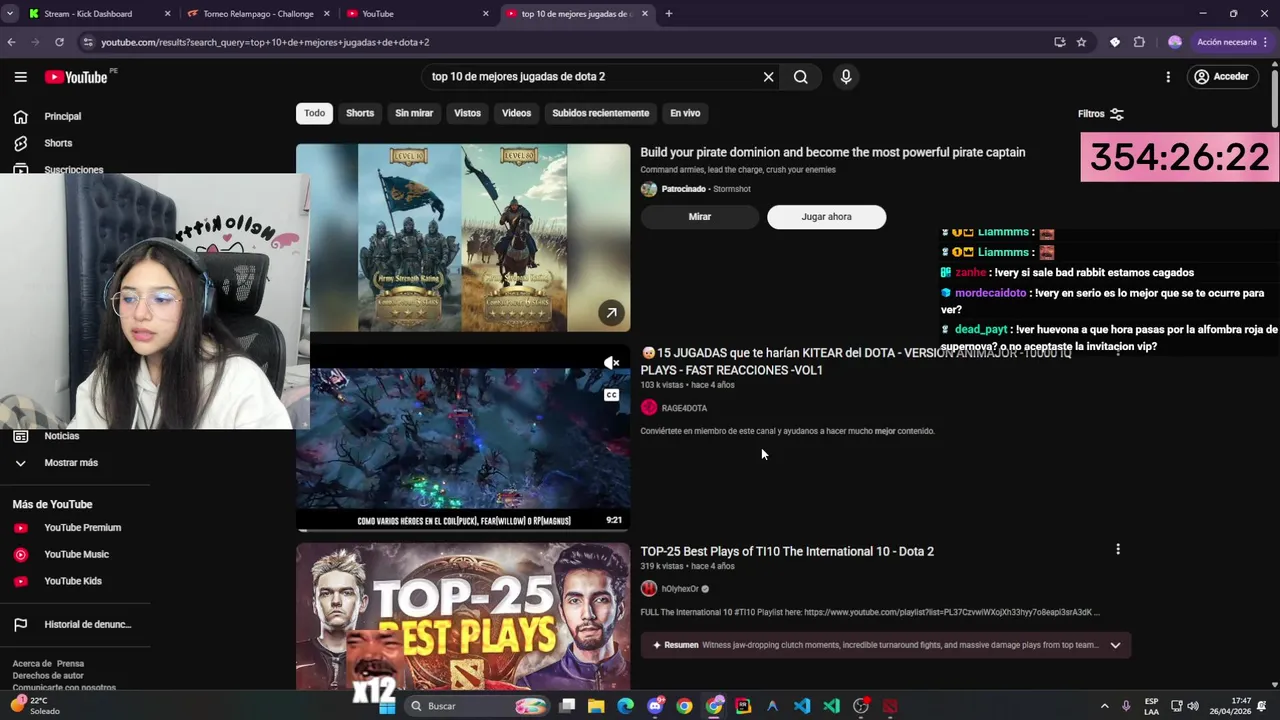Open TOP-25 Best Plays video title
This screenshot has height=720, width=1280.
click(x=787, y=551)
